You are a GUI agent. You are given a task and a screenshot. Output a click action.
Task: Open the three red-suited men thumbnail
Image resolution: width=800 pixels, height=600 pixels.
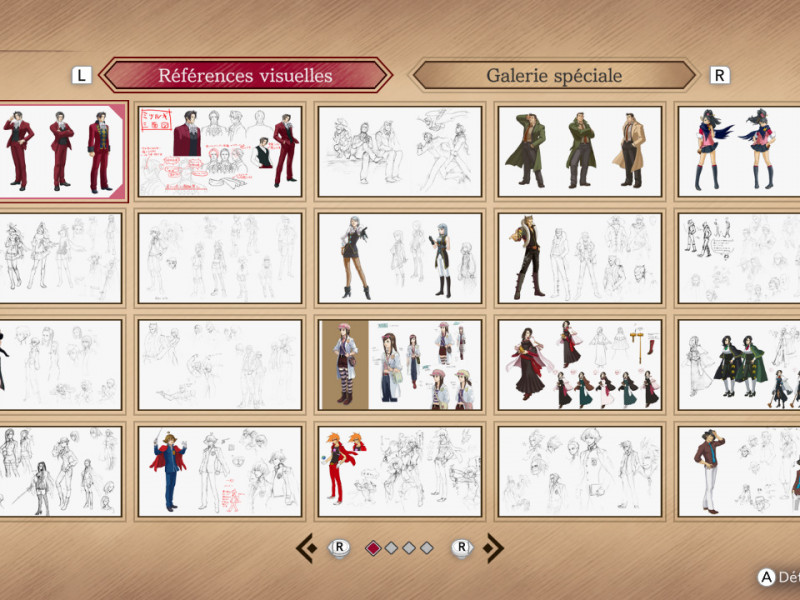click(61, 151)
